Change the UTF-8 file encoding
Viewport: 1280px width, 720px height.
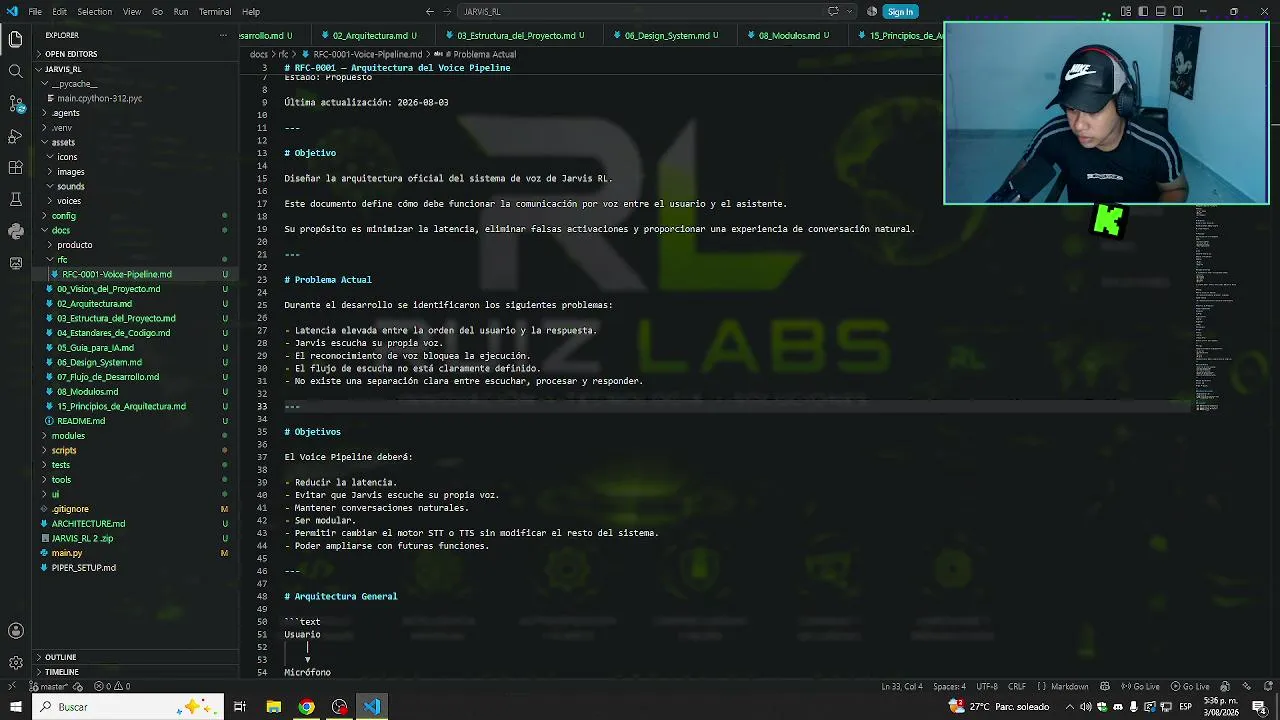[986, 687]
